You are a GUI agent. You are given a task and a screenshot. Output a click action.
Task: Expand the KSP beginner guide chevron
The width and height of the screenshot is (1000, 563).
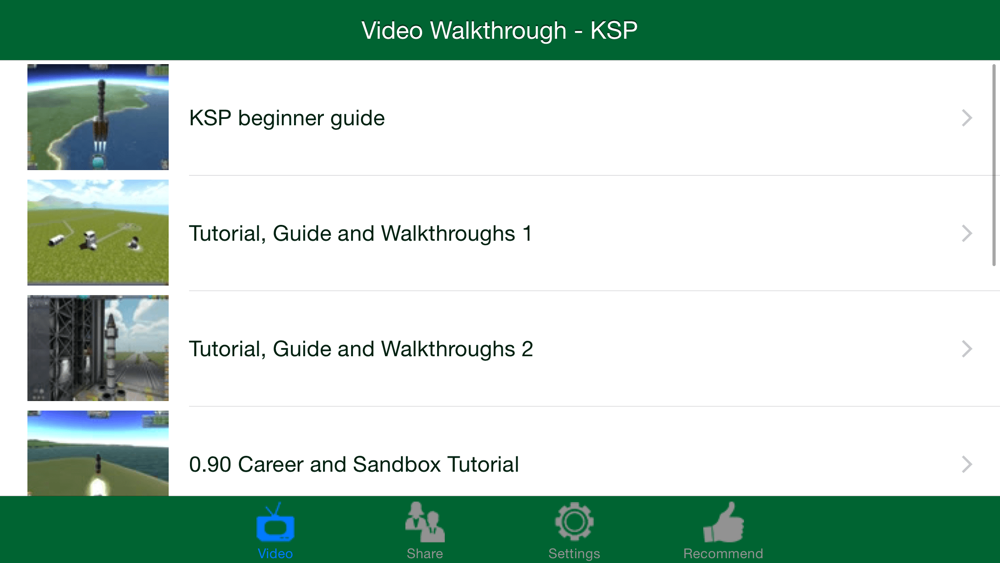point(967,118)
